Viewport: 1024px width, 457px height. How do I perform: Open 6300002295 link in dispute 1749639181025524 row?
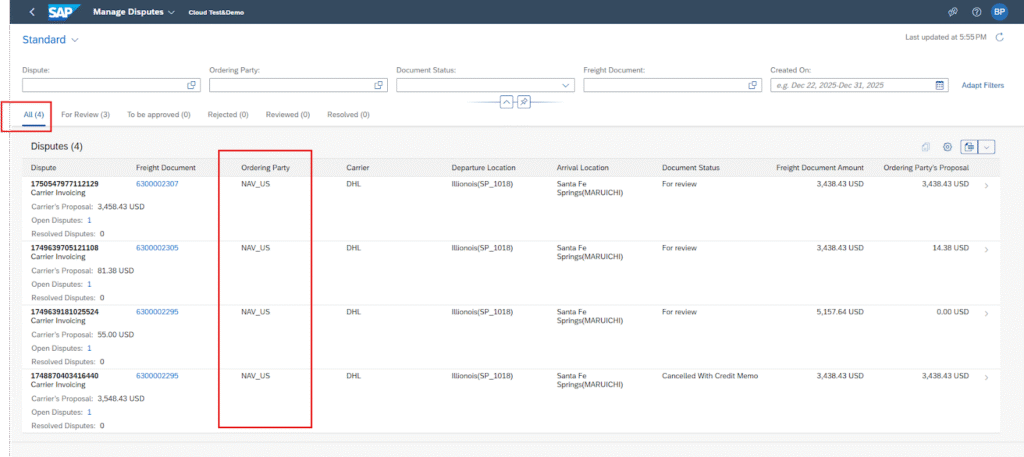coord(157,312)
